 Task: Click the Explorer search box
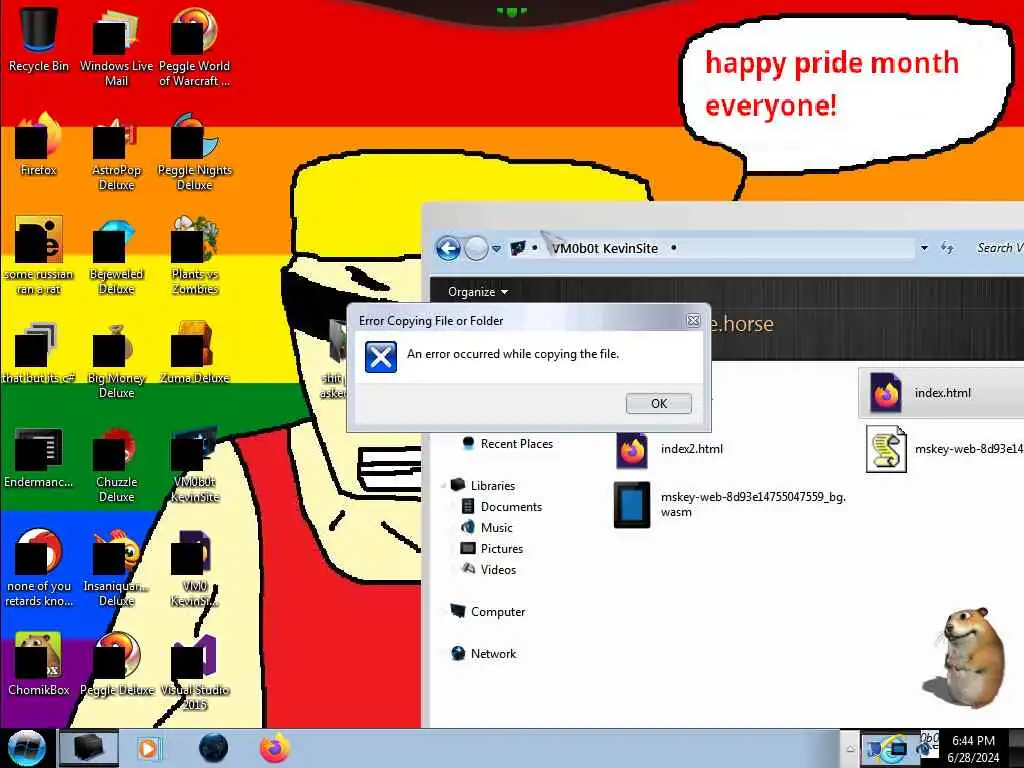point(998,248)
